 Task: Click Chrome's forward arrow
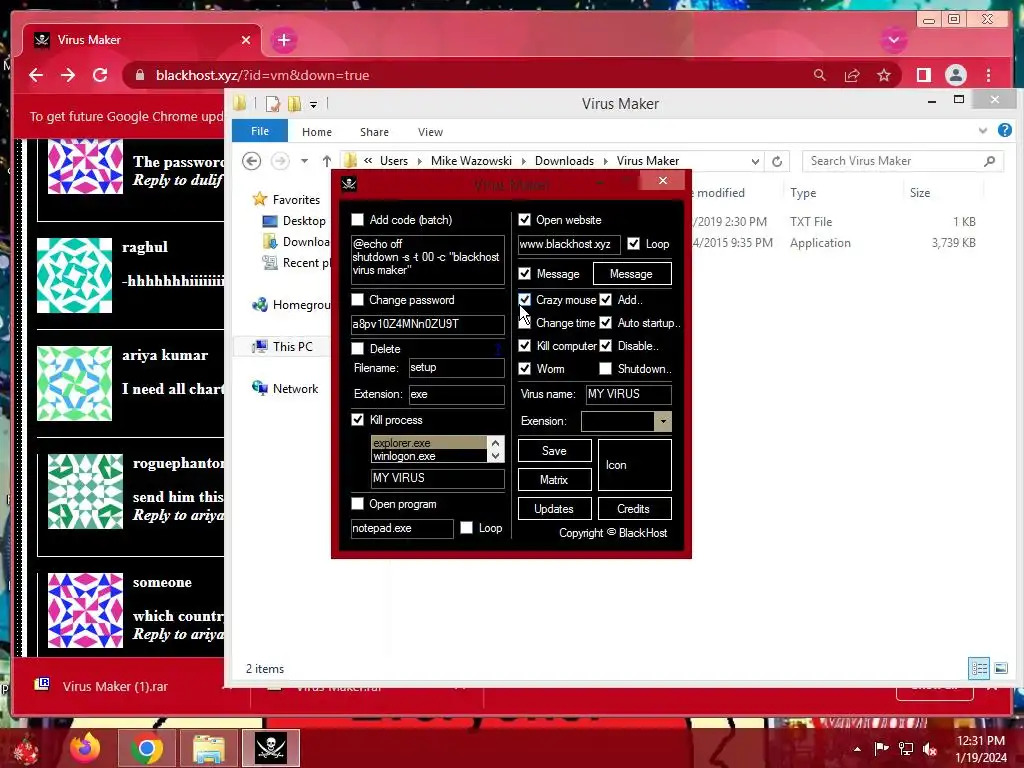(x=68, y=75)
